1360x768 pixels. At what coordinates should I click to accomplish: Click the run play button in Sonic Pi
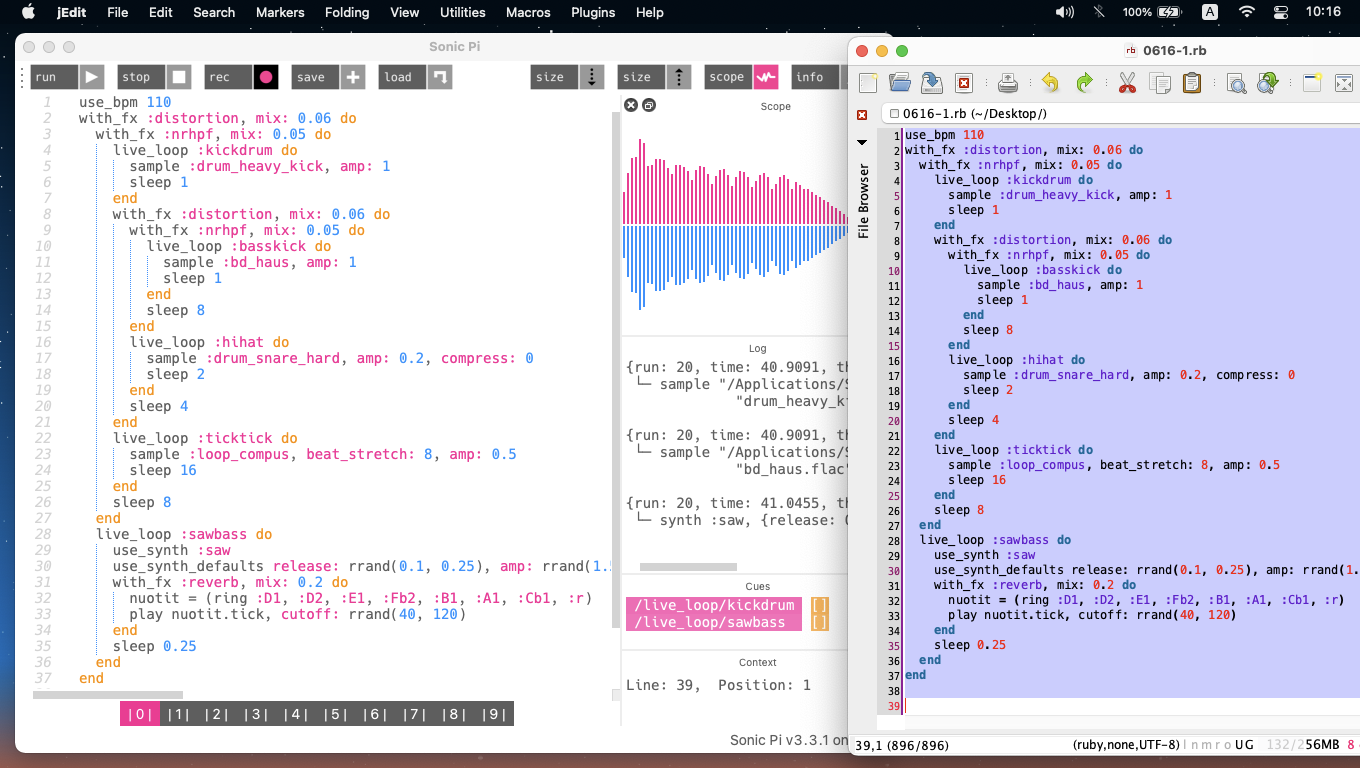[91, 77]
